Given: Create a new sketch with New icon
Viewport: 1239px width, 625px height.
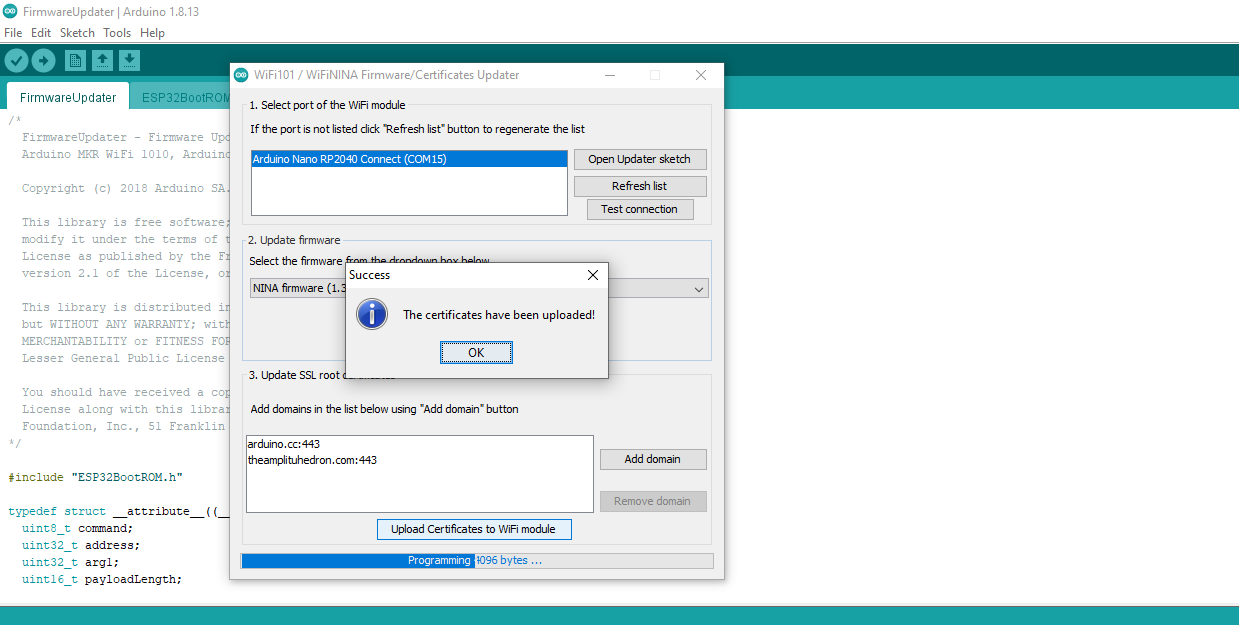Looking at the screenshot, I should pyautogui.click(x=75, y=61).
